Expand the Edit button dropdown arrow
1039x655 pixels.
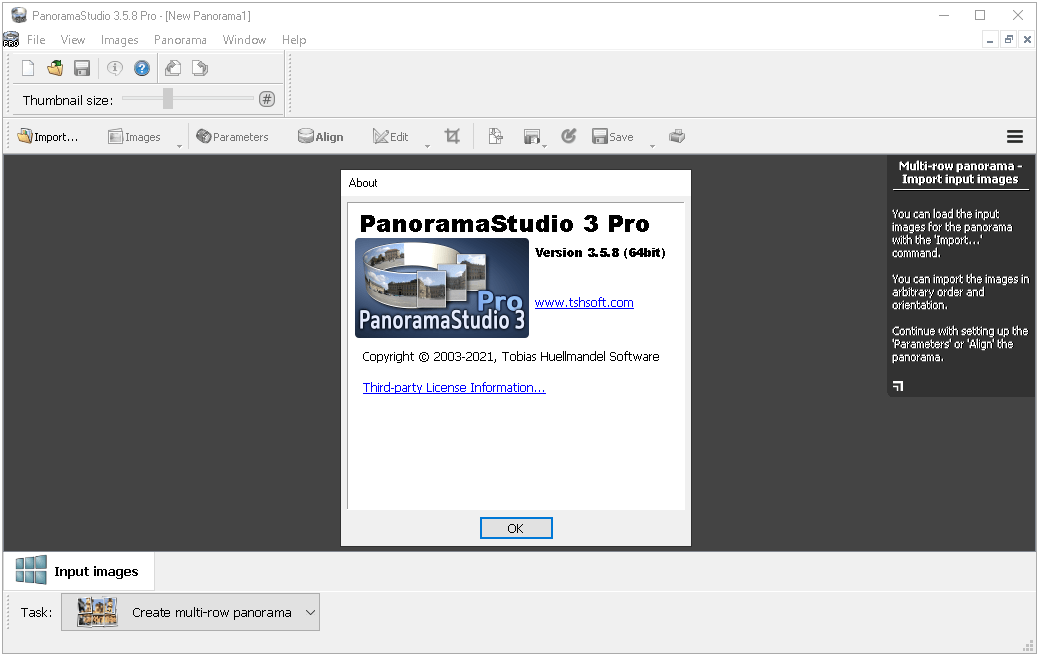pyautogui.click(x=427, y=145)
